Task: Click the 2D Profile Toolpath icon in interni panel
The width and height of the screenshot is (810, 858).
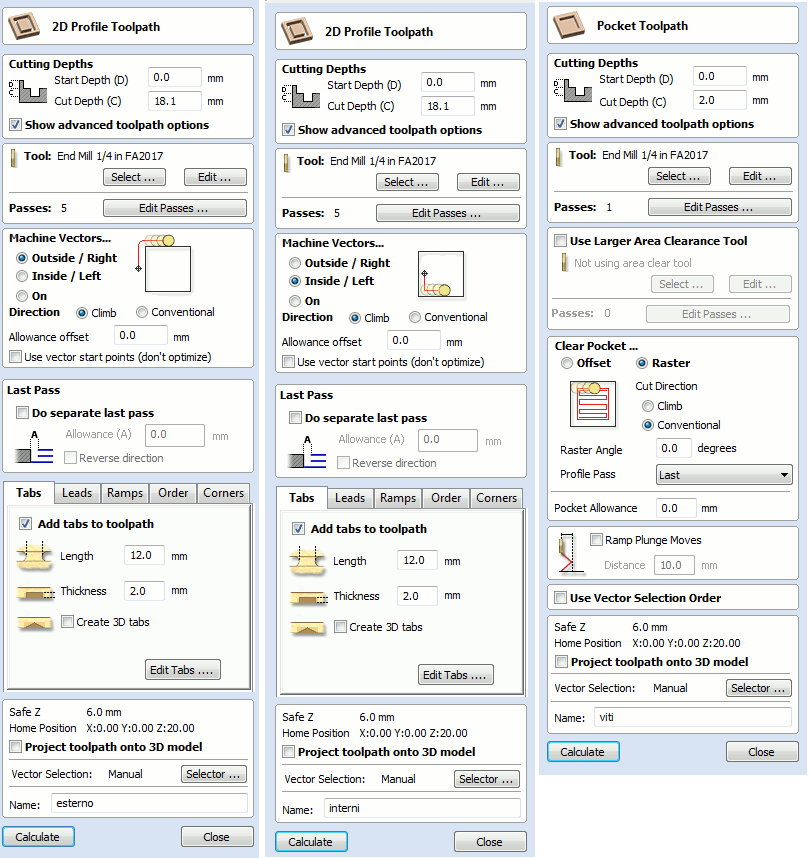Action: (297, 31)
